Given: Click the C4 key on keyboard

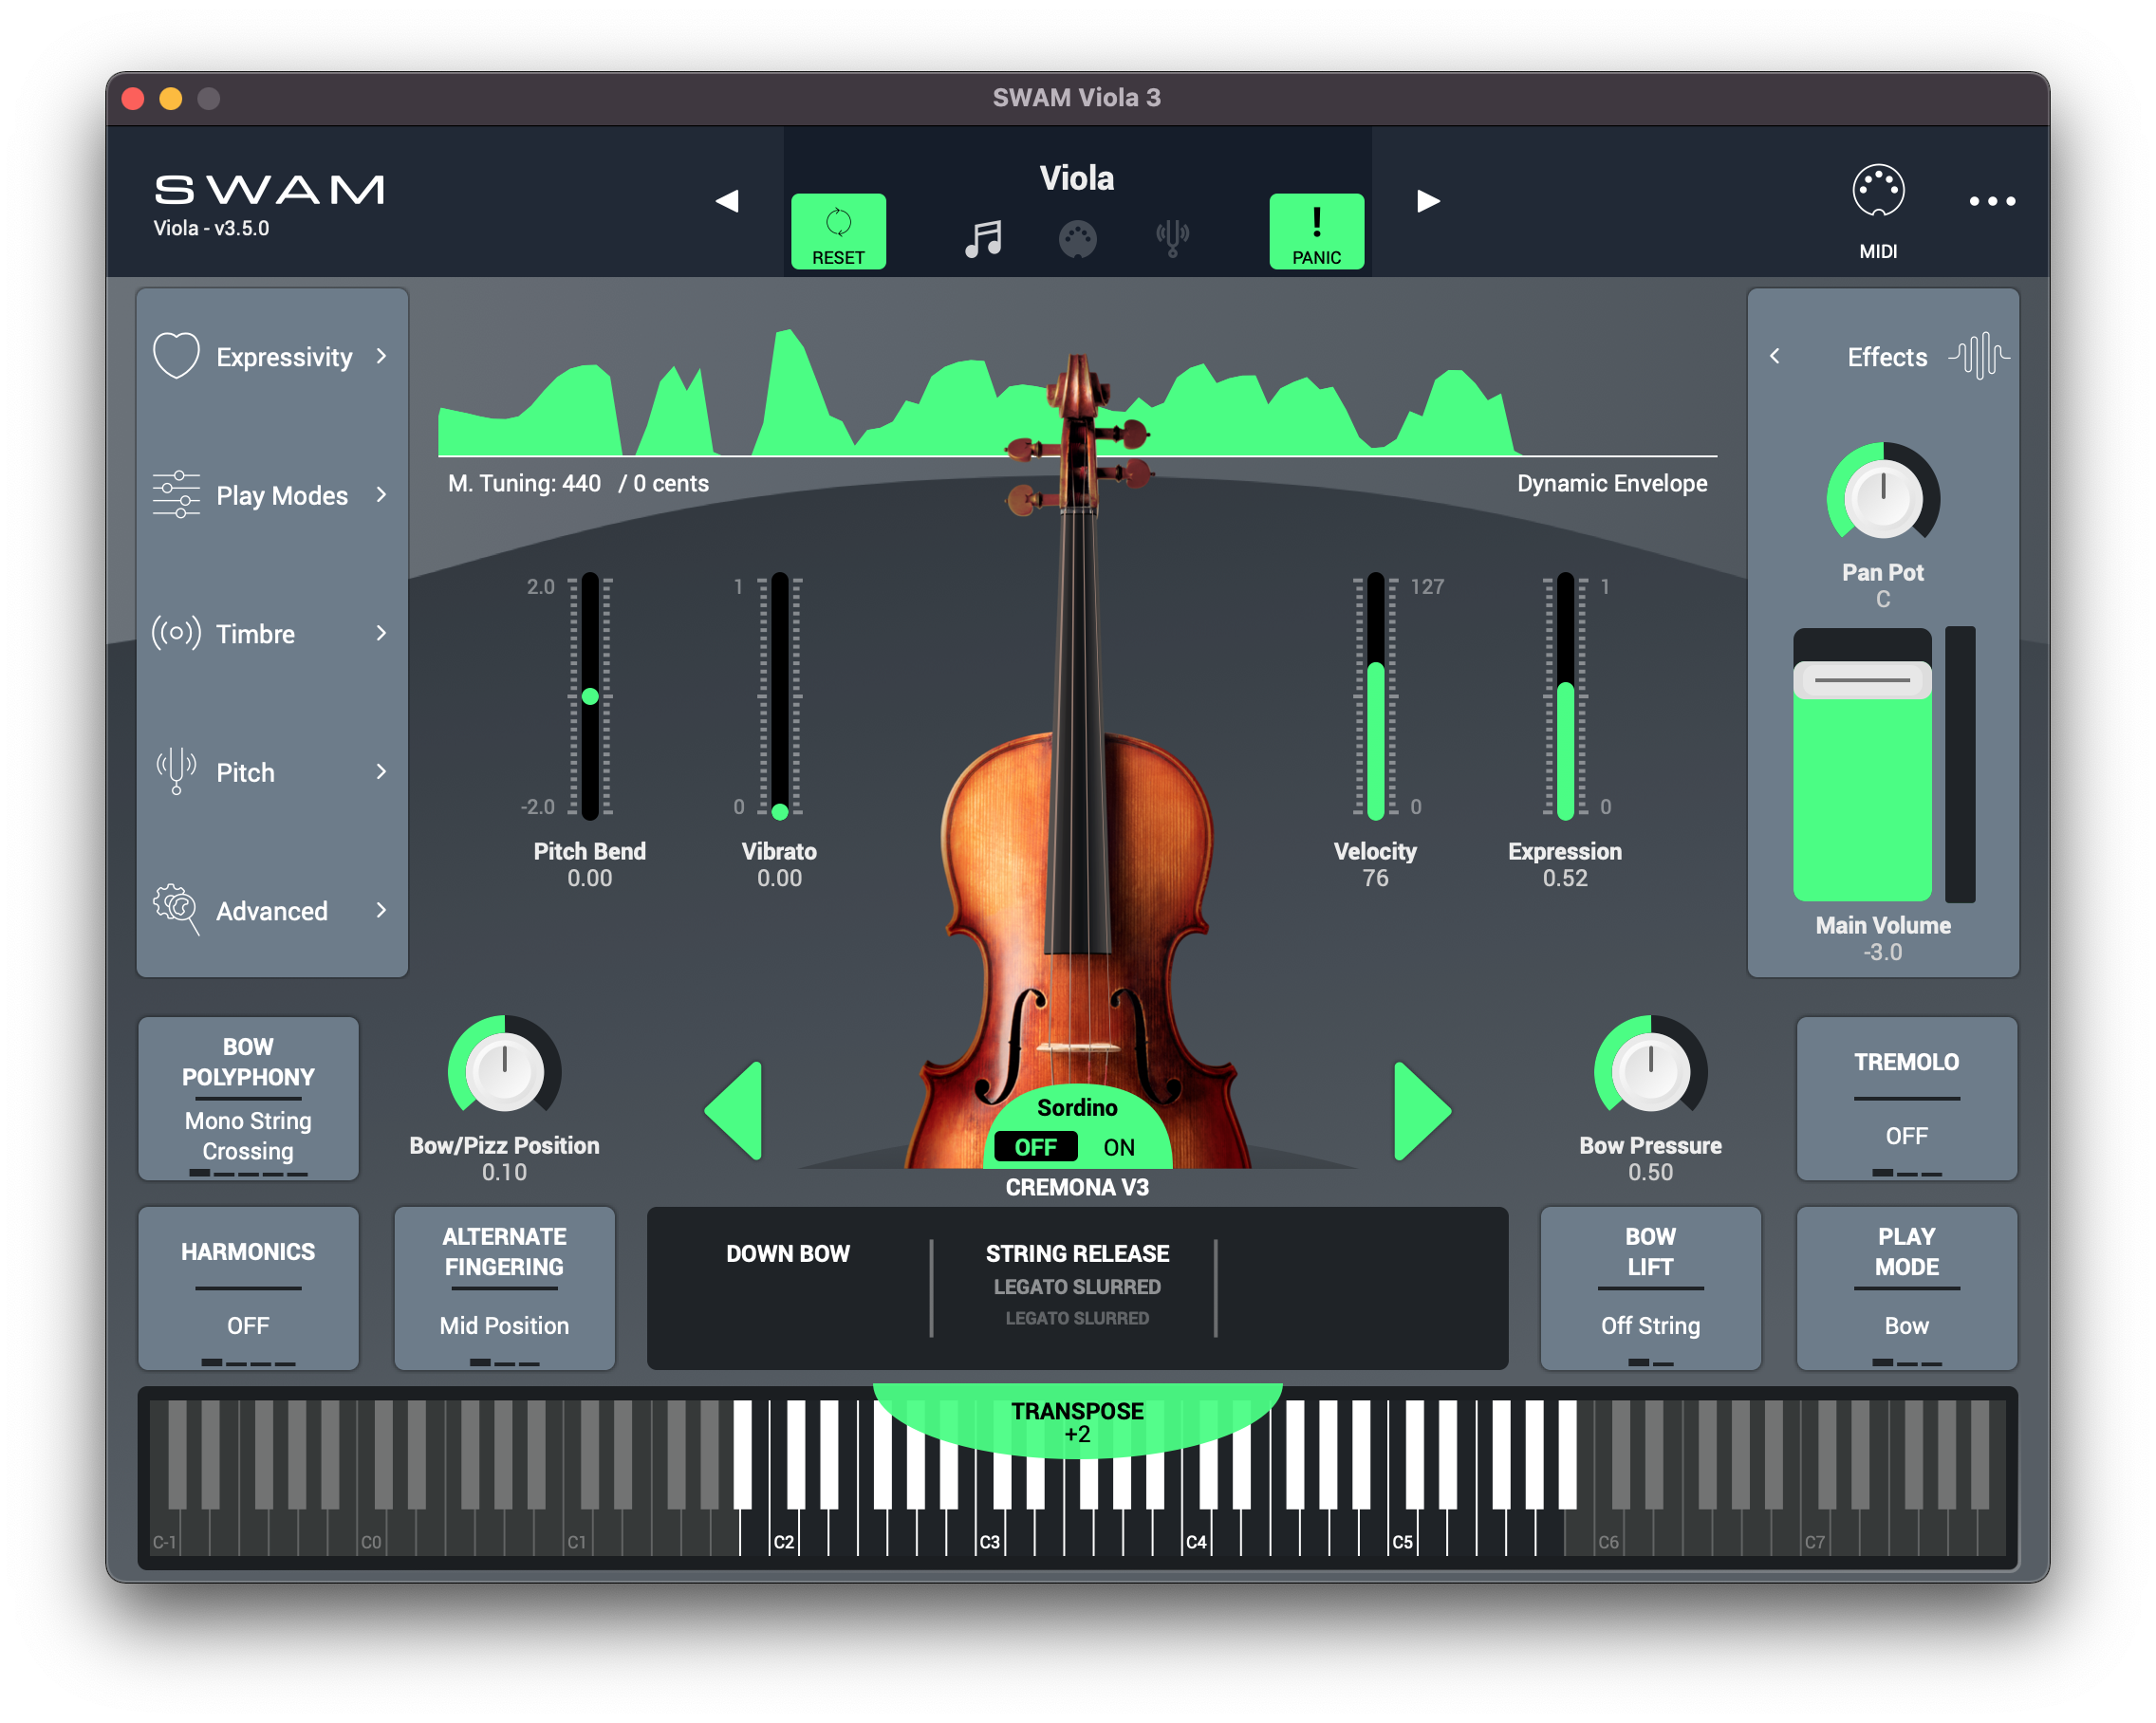Looking at the screenshot, I should pyautogui.click(x=1196, y=1530).
